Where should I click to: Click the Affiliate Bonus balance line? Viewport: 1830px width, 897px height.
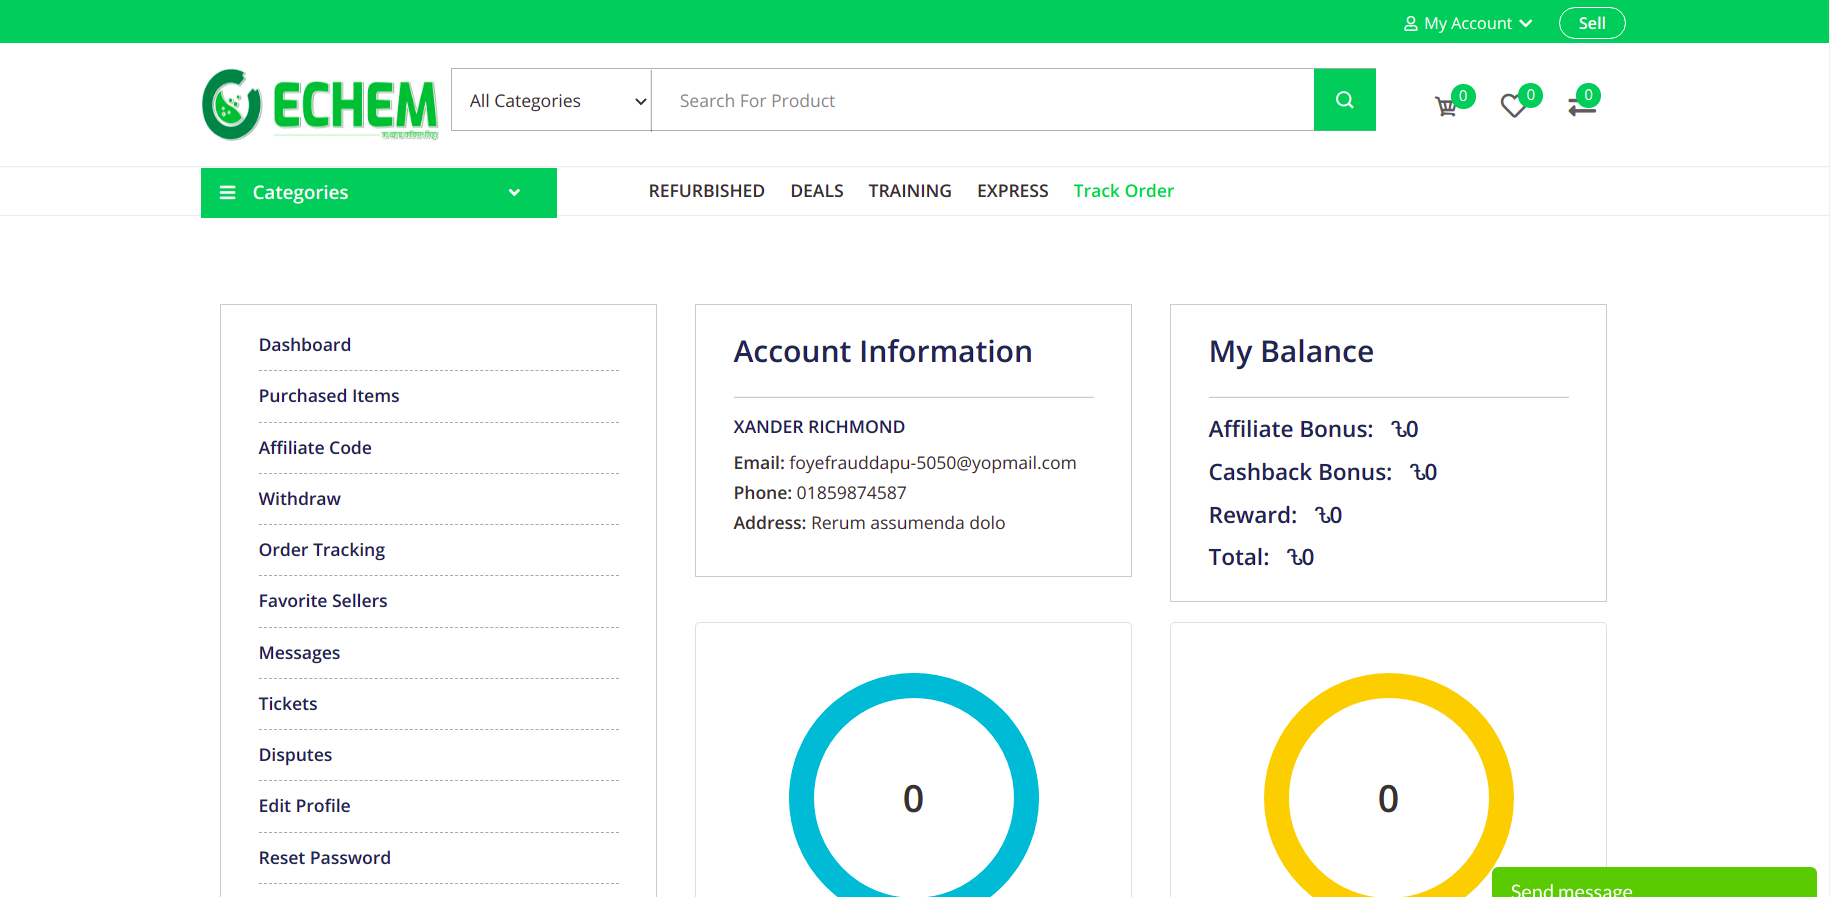(x=1313, y=429)
